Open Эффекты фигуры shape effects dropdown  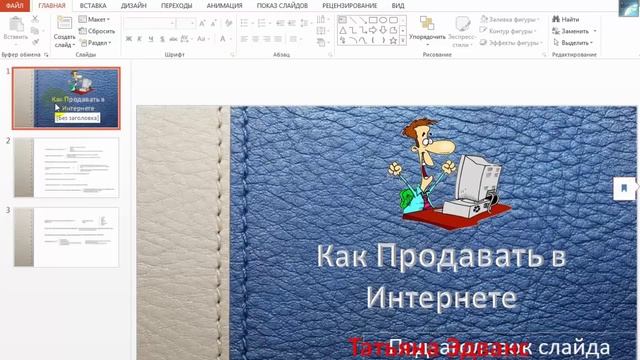[511, 42]
